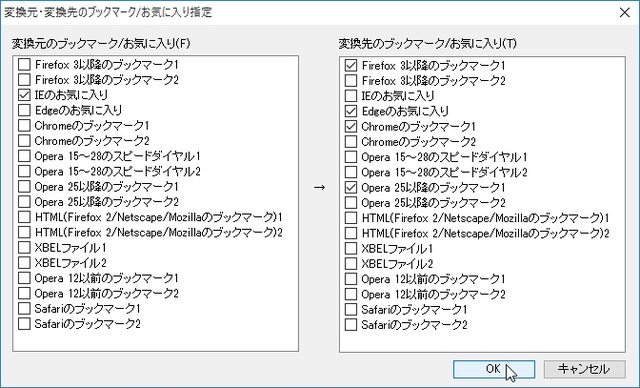Image resolution: width=640 pixels, height=388 pixels.
Task: Check source Edgeのお気に入り checkbox
Action: coord(24,110)
